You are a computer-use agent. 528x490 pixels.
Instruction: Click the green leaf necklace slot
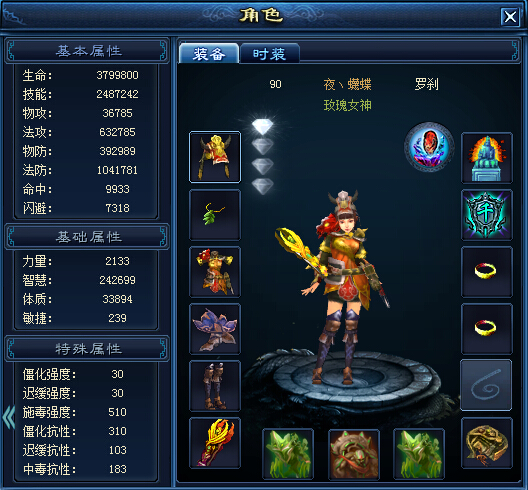[x=215, y=215]
